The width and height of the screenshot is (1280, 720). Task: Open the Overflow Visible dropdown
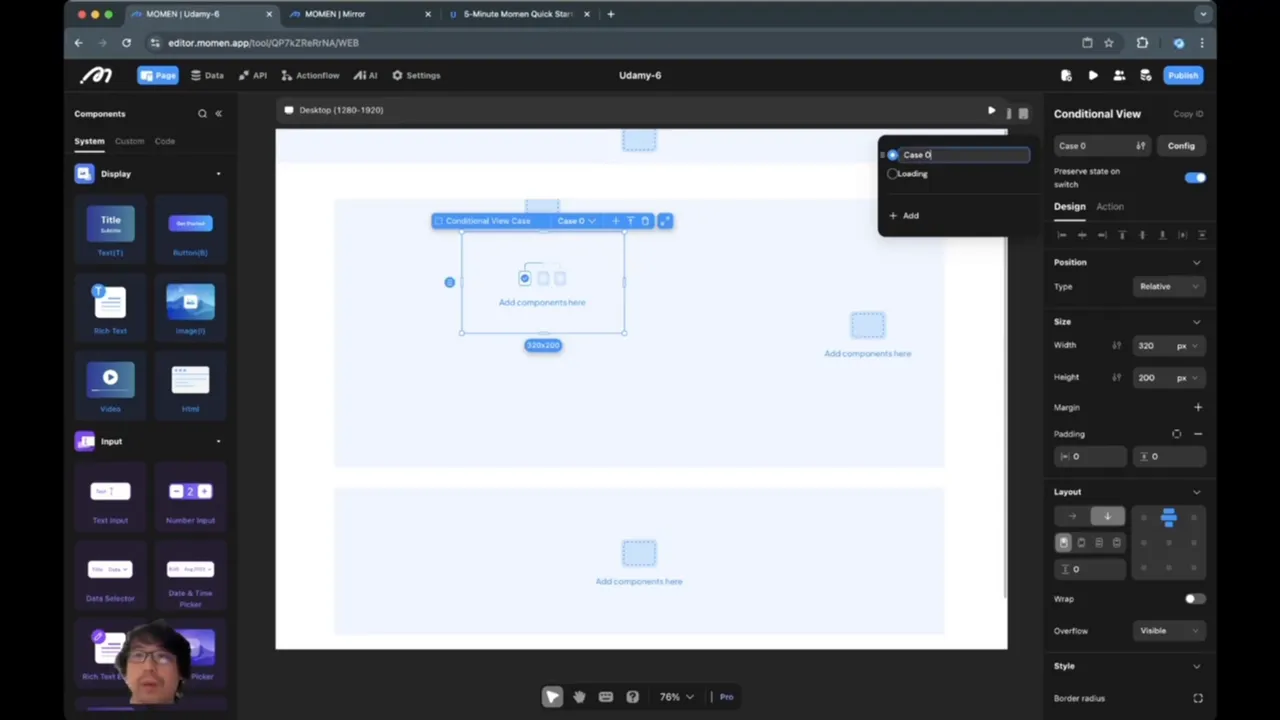coord(1167,631)
